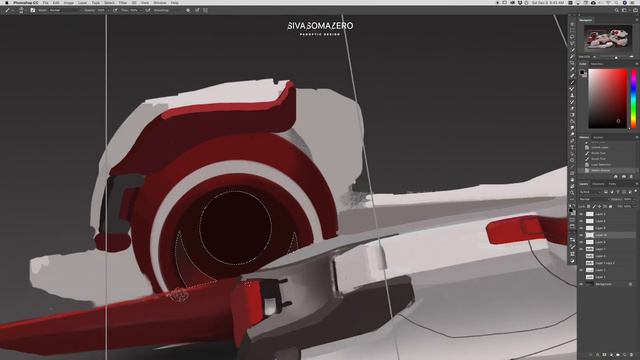Switch to the Paths tab
Image resolution: width=640 pixels, height=360 pixels.
click(x=612, y=184)
